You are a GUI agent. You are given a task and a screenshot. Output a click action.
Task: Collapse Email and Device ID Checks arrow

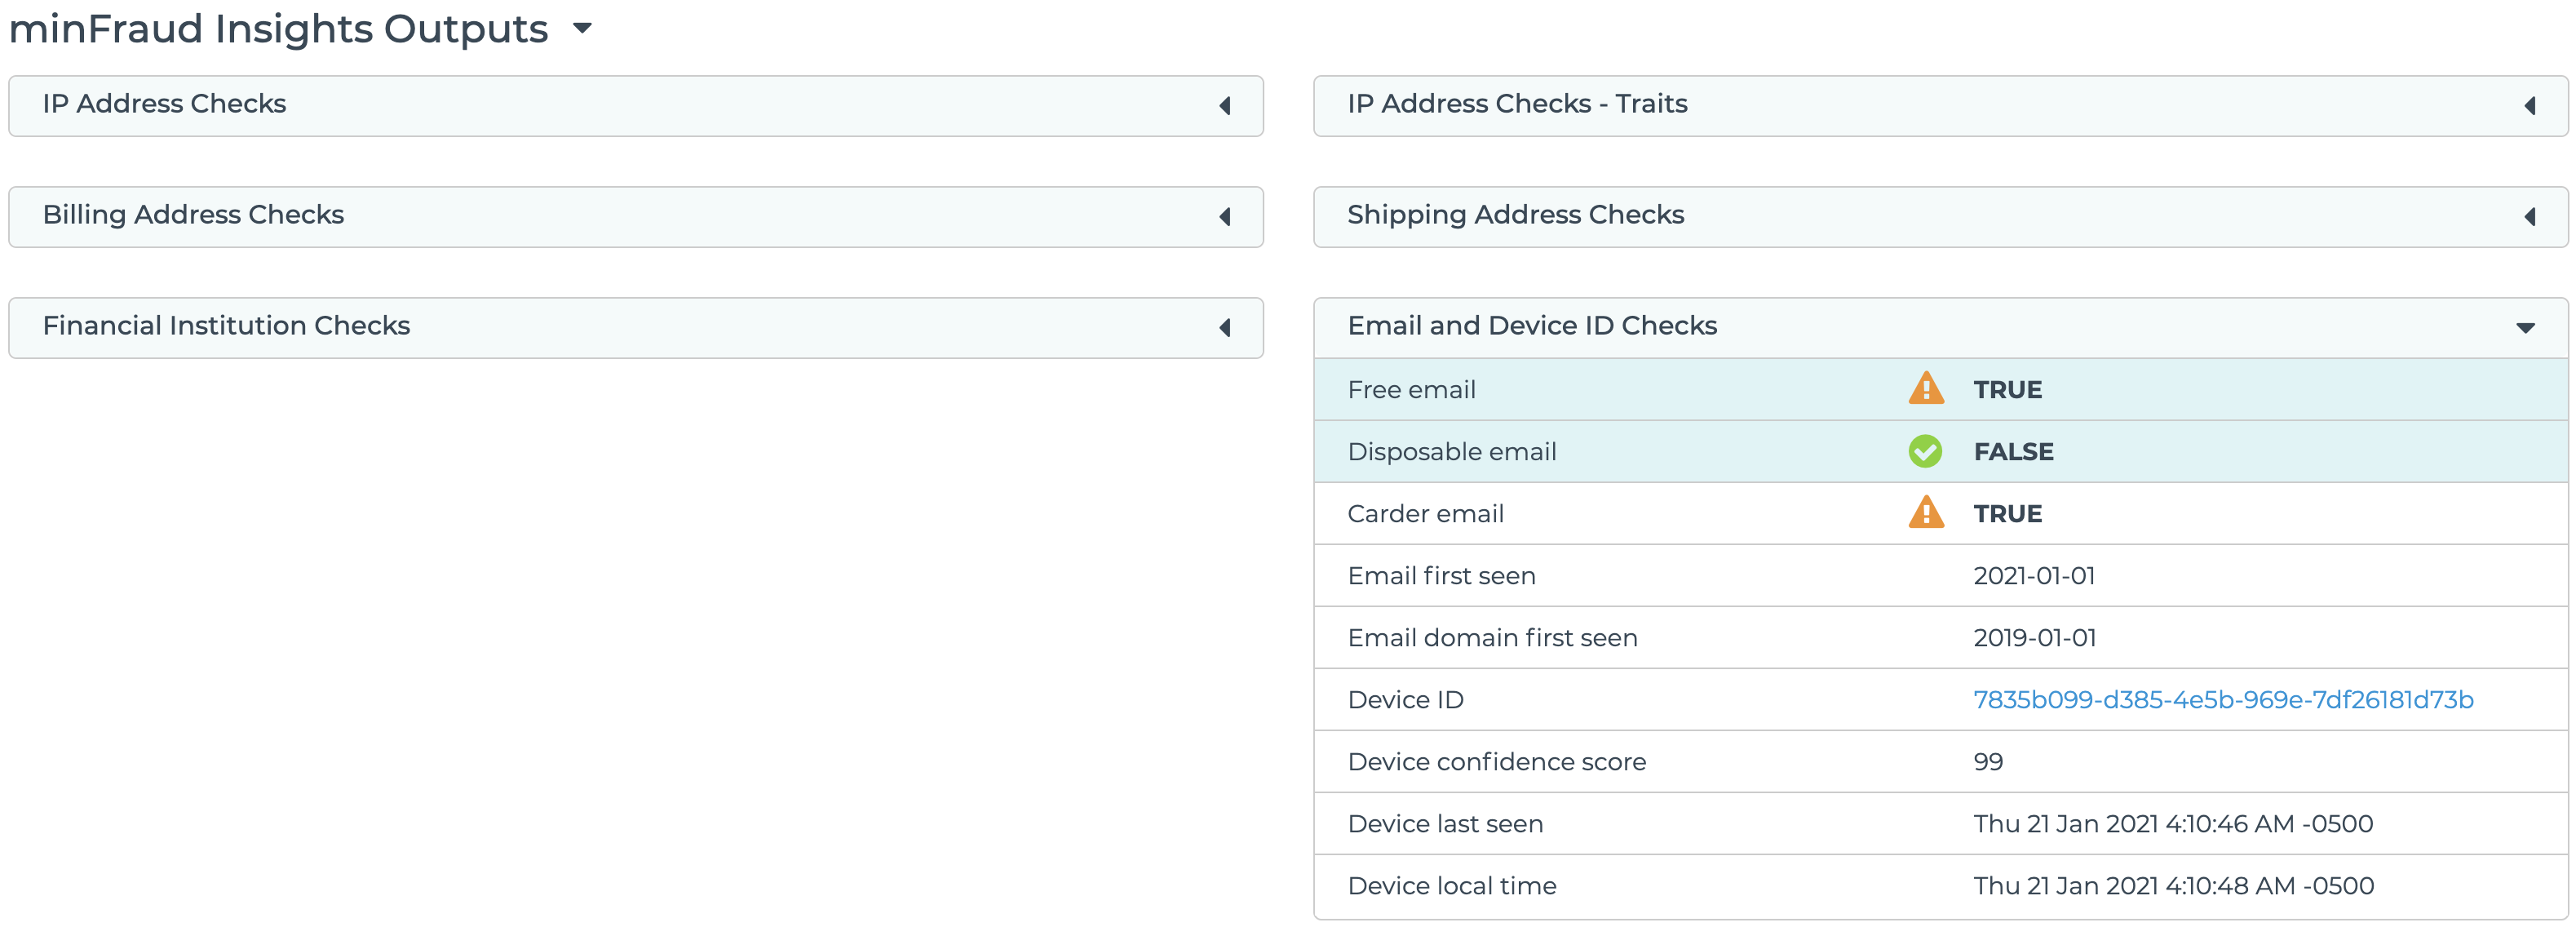pos(2525,328)
